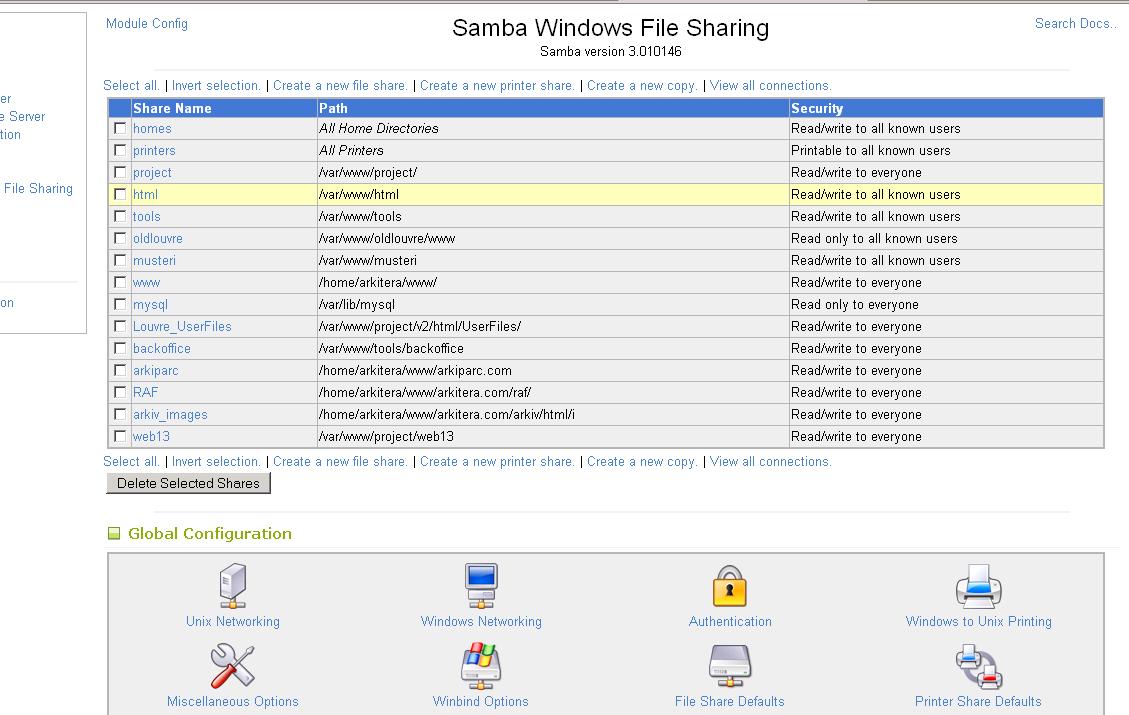
Task: Check the Louvre_UserFiles share checkbox
Action: [120, 326]
